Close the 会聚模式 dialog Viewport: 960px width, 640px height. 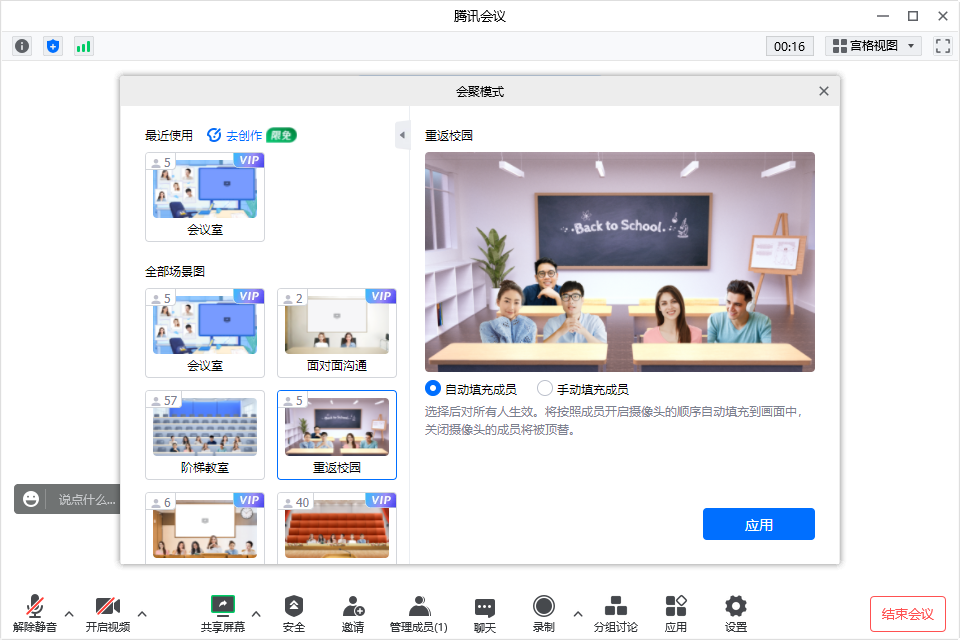(x=824, y=91)
